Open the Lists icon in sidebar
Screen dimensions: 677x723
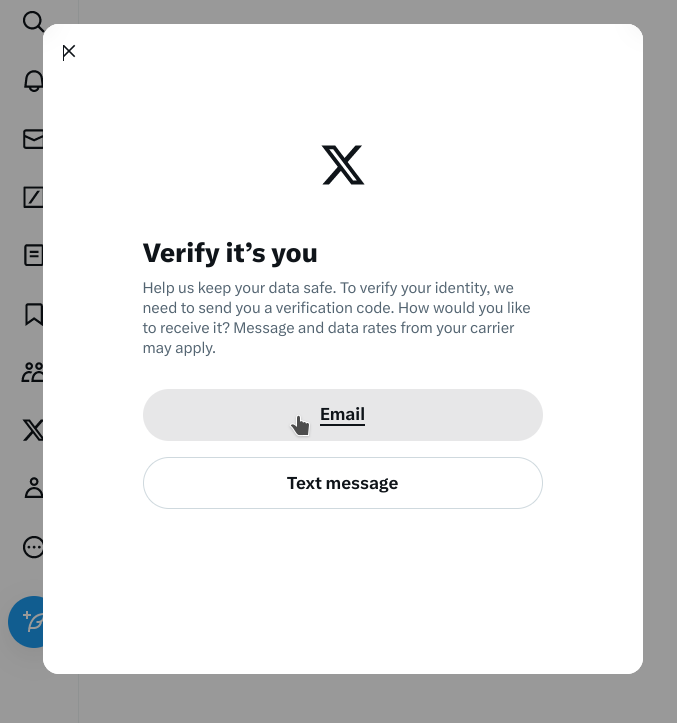click(33, 255)
